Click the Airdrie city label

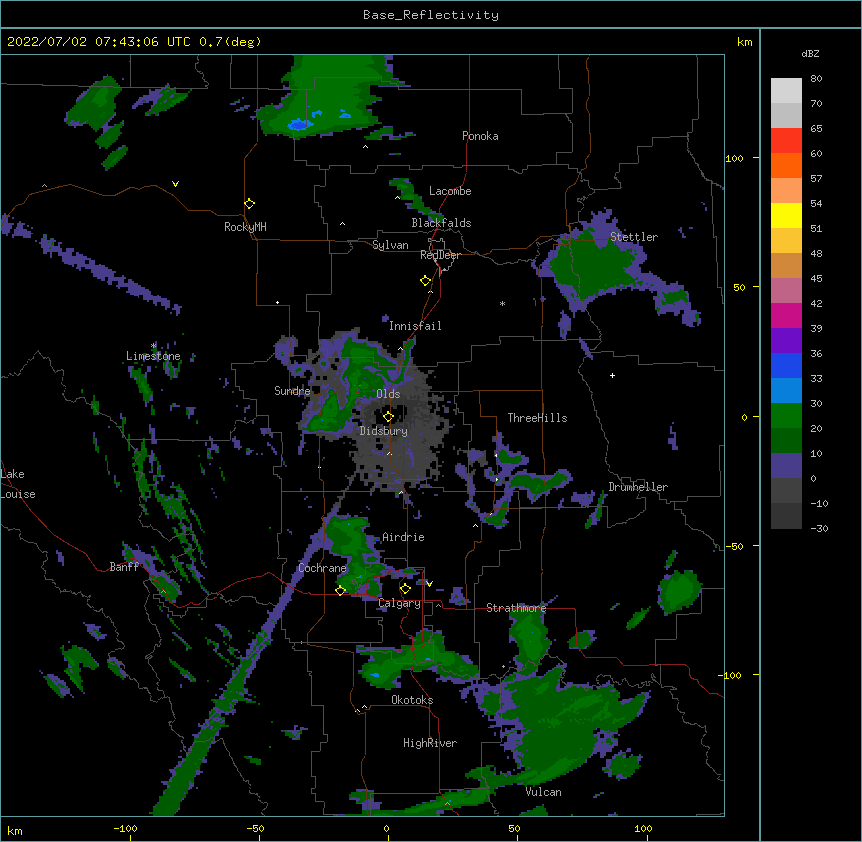(x=403, y=537)
